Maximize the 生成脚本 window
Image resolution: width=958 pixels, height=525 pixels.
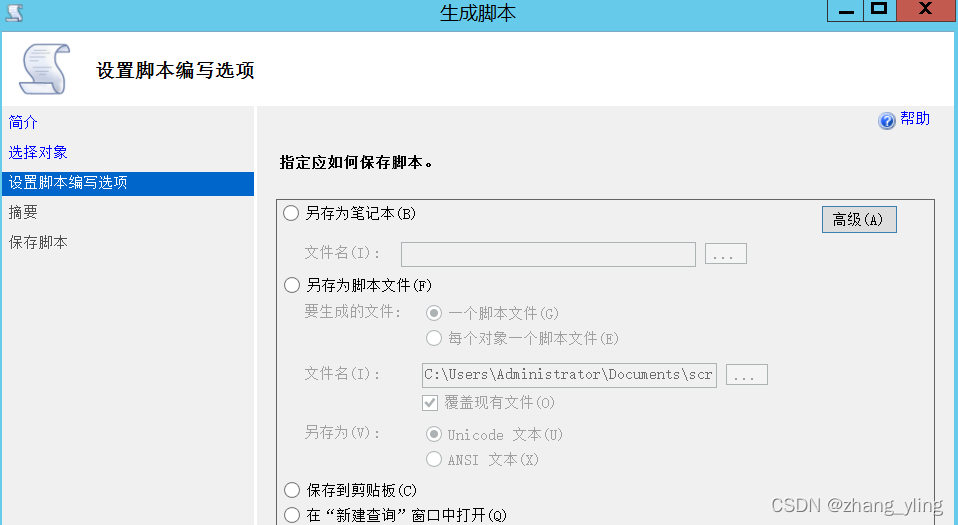[879, 11]
